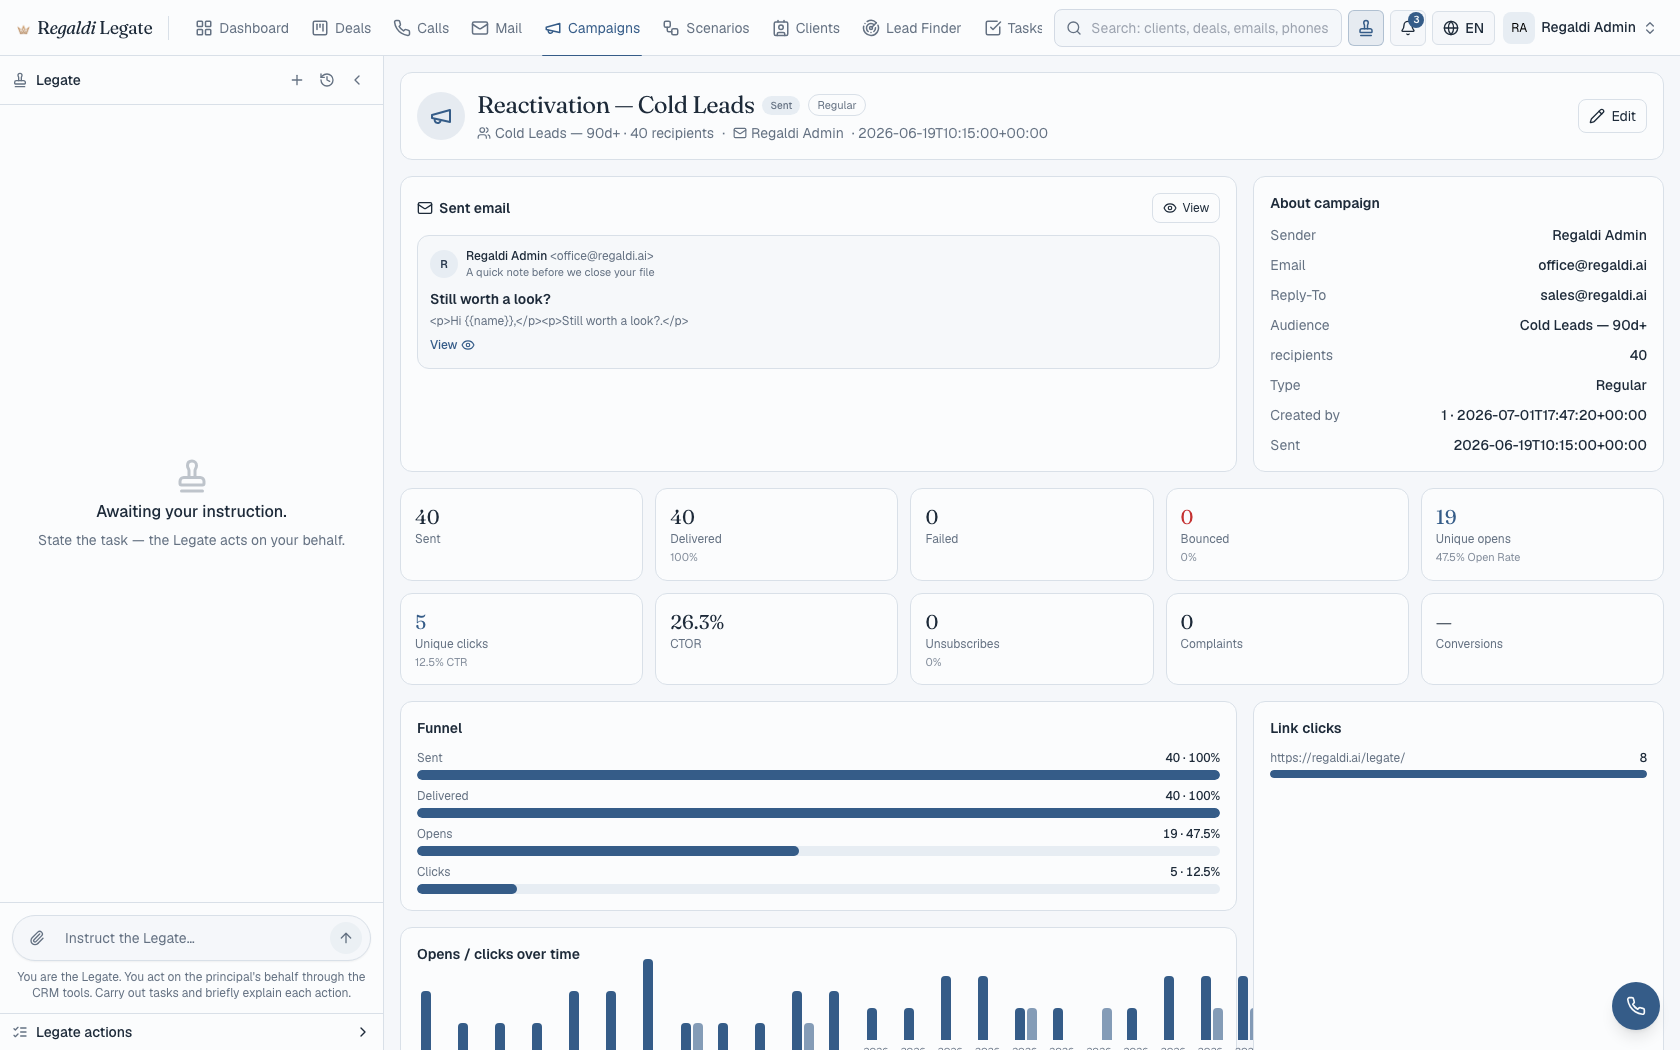Screen dimensions: 1680x1050
Task: Click the Delivered funnel progress bar
Action: (818, 813)
